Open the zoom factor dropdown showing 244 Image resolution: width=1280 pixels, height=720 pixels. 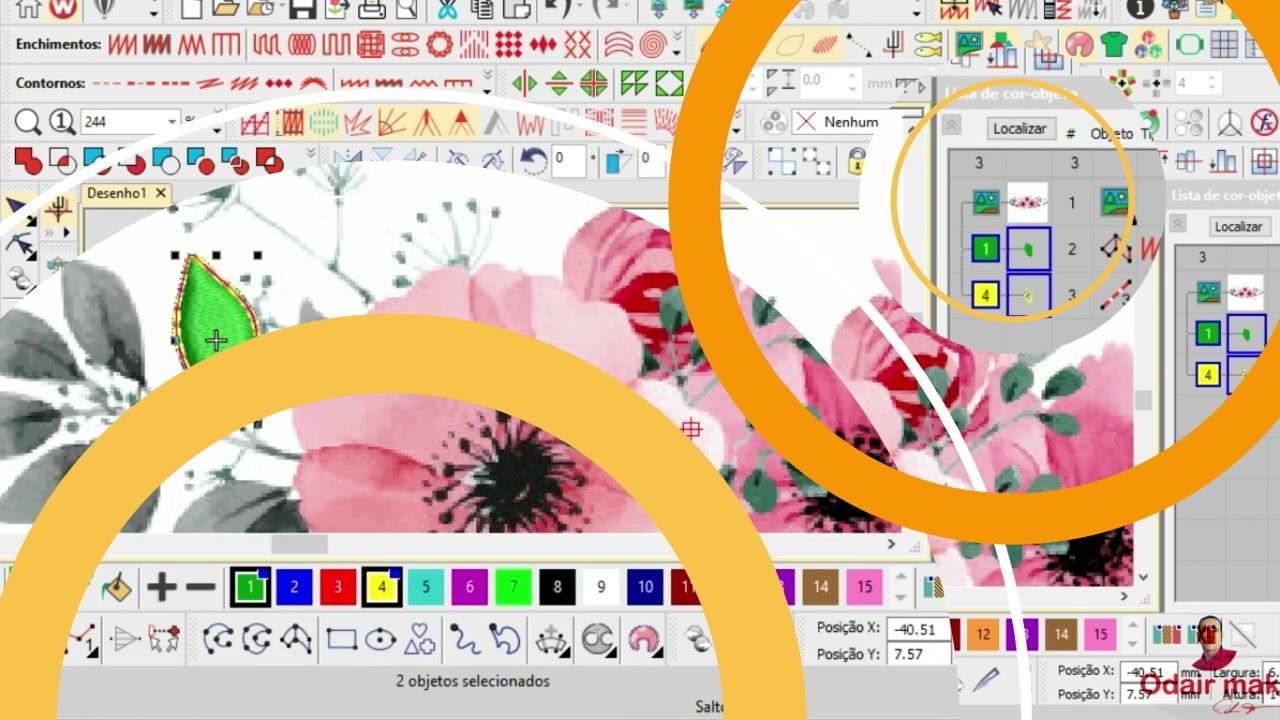point(173,122)
